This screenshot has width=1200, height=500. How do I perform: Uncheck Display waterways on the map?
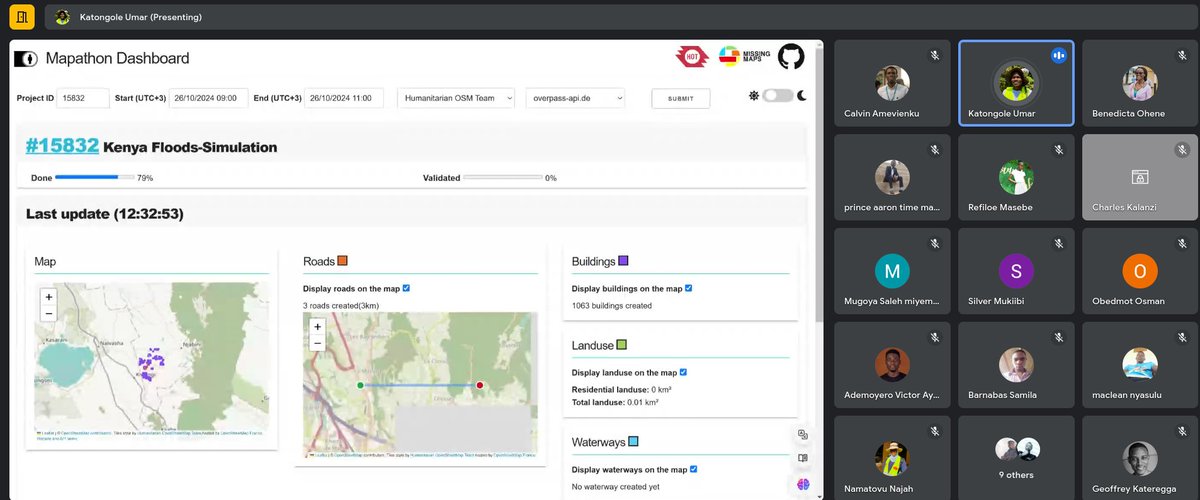click(x=694, y=469)
